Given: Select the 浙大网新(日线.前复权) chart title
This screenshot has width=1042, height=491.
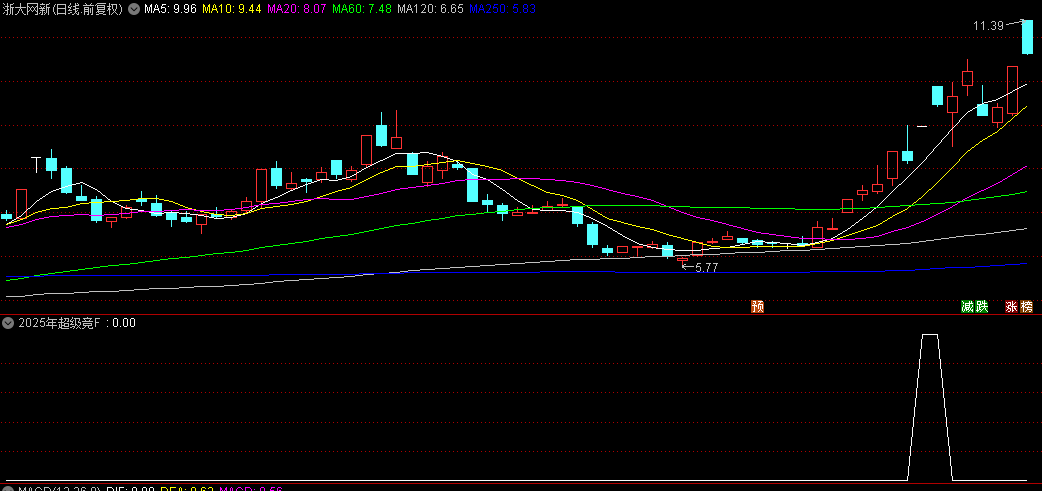Looking at the screenshot, I should click(63, 9).
